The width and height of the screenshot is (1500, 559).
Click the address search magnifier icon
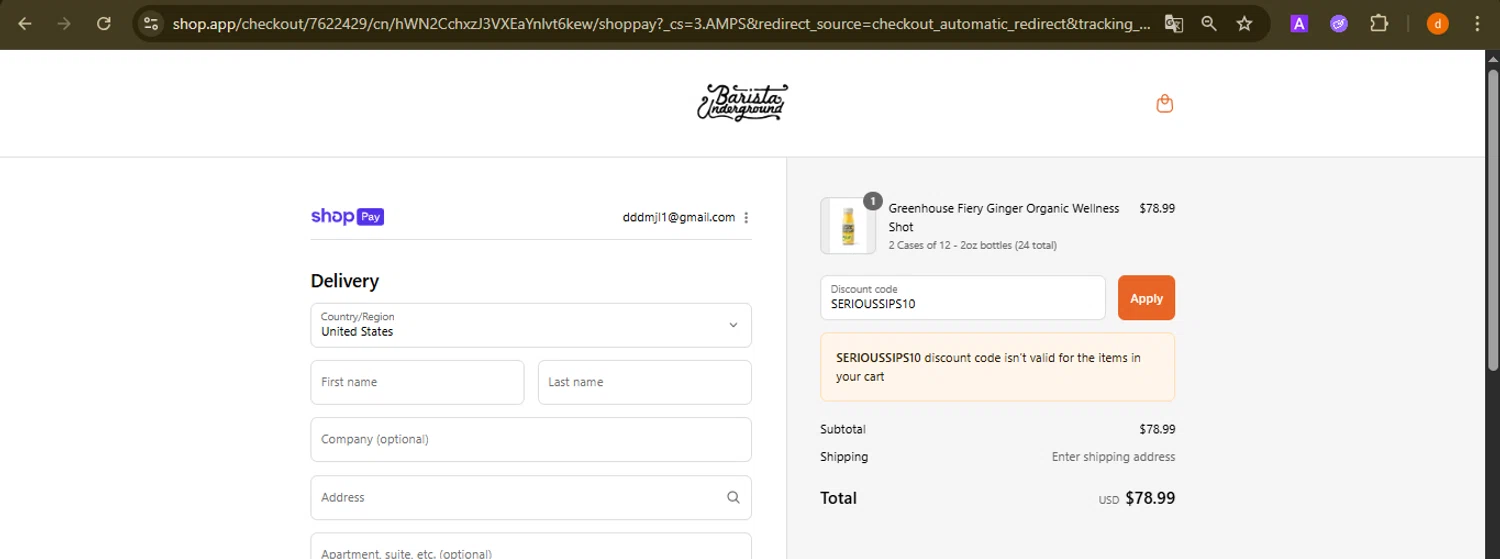[733, 497]
